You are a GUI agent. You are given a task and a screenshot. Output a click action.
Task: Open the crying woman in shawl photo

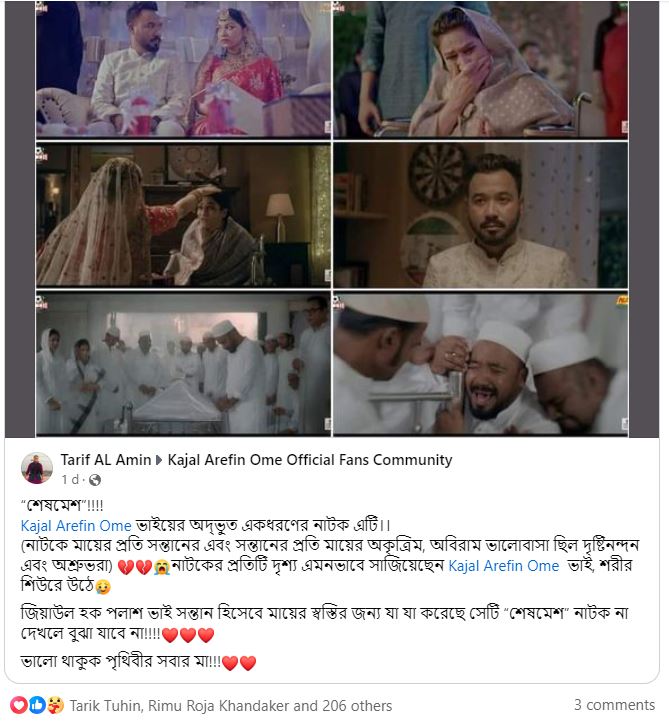point(481,69)
